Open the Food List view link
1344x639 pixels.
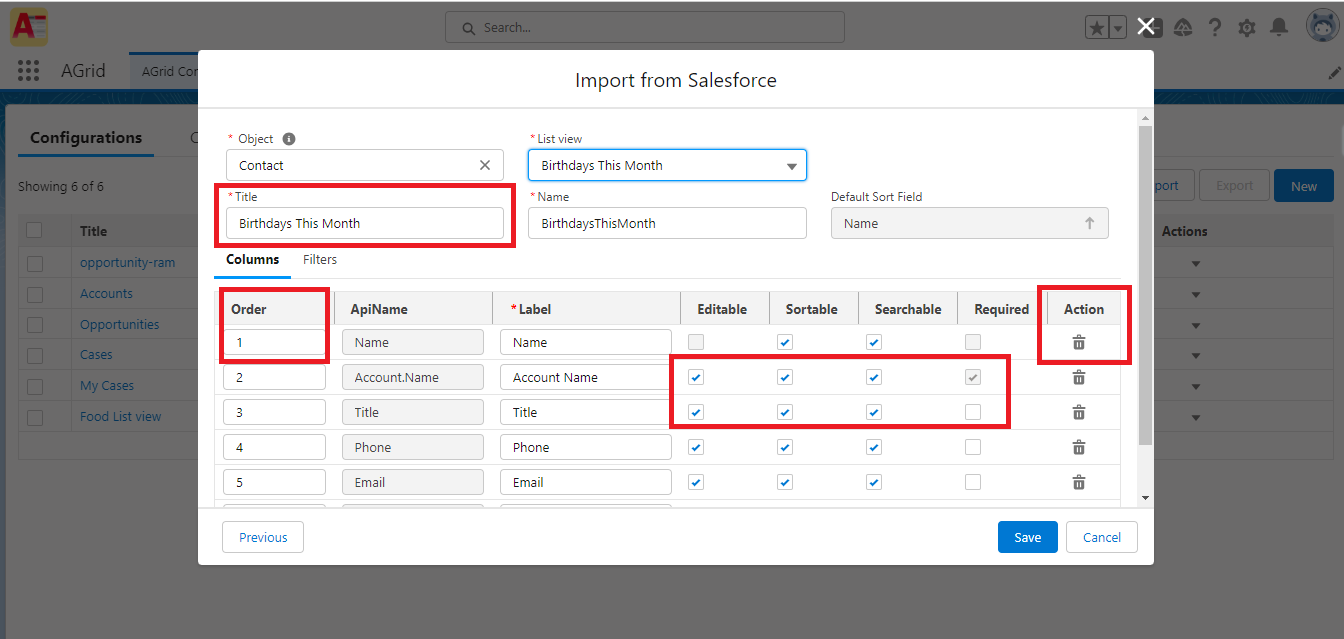tap(120, 417)
